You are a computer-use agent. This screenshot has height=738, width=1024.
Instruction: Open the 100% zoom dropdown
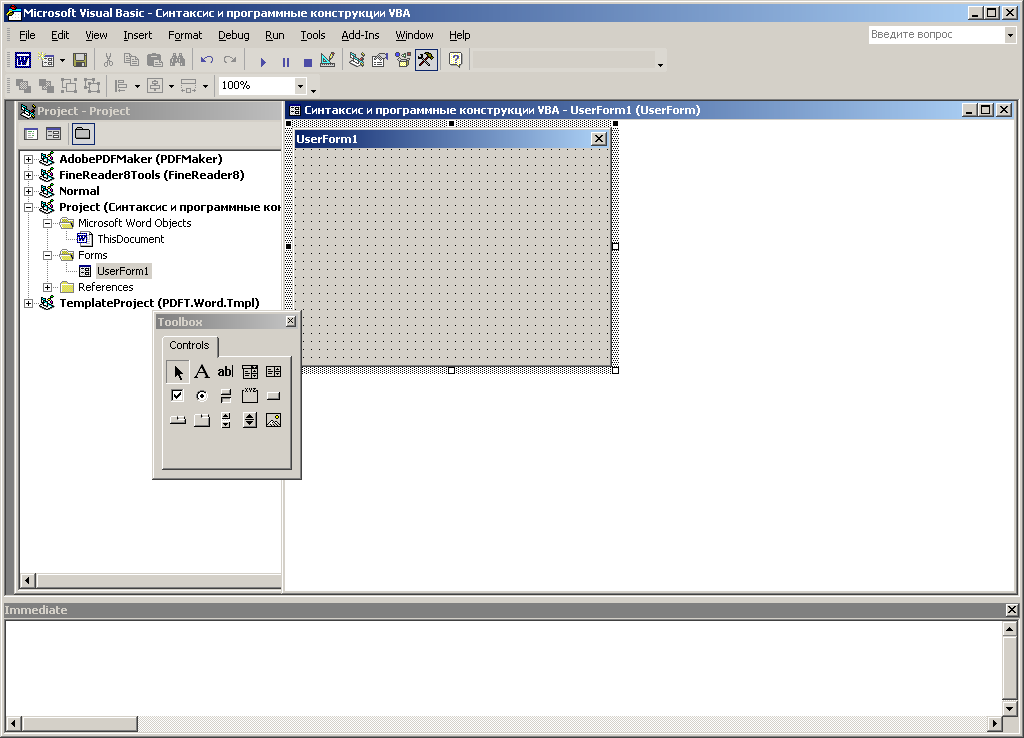tap(300, 86)
